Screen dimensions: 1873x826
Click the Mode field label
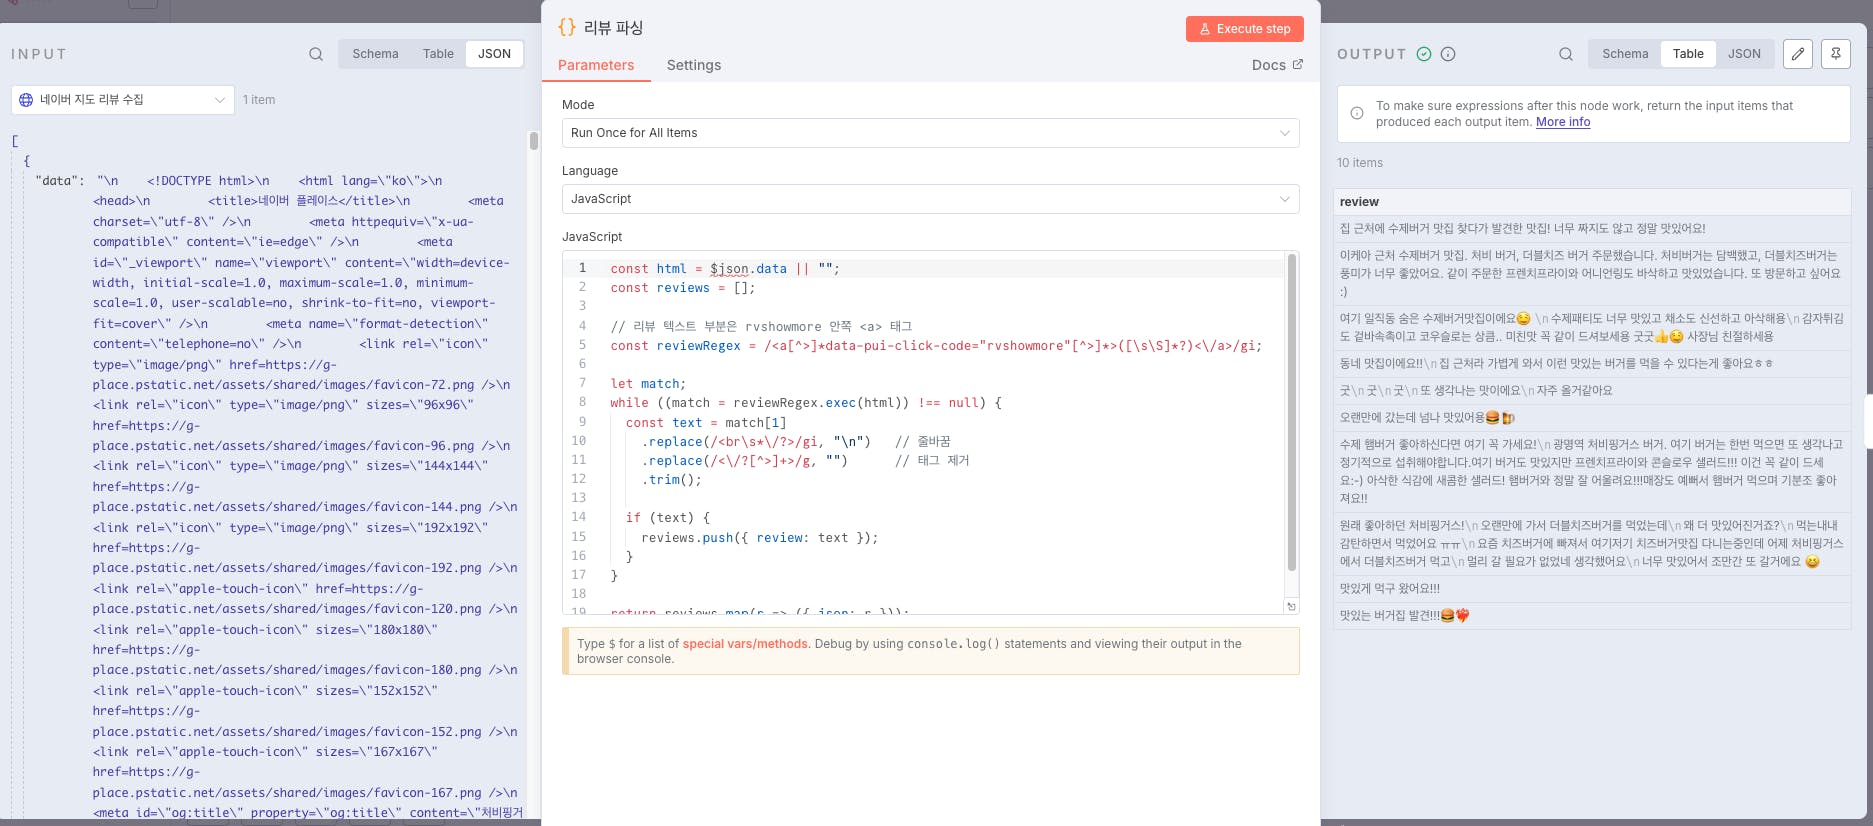(578, 105)
